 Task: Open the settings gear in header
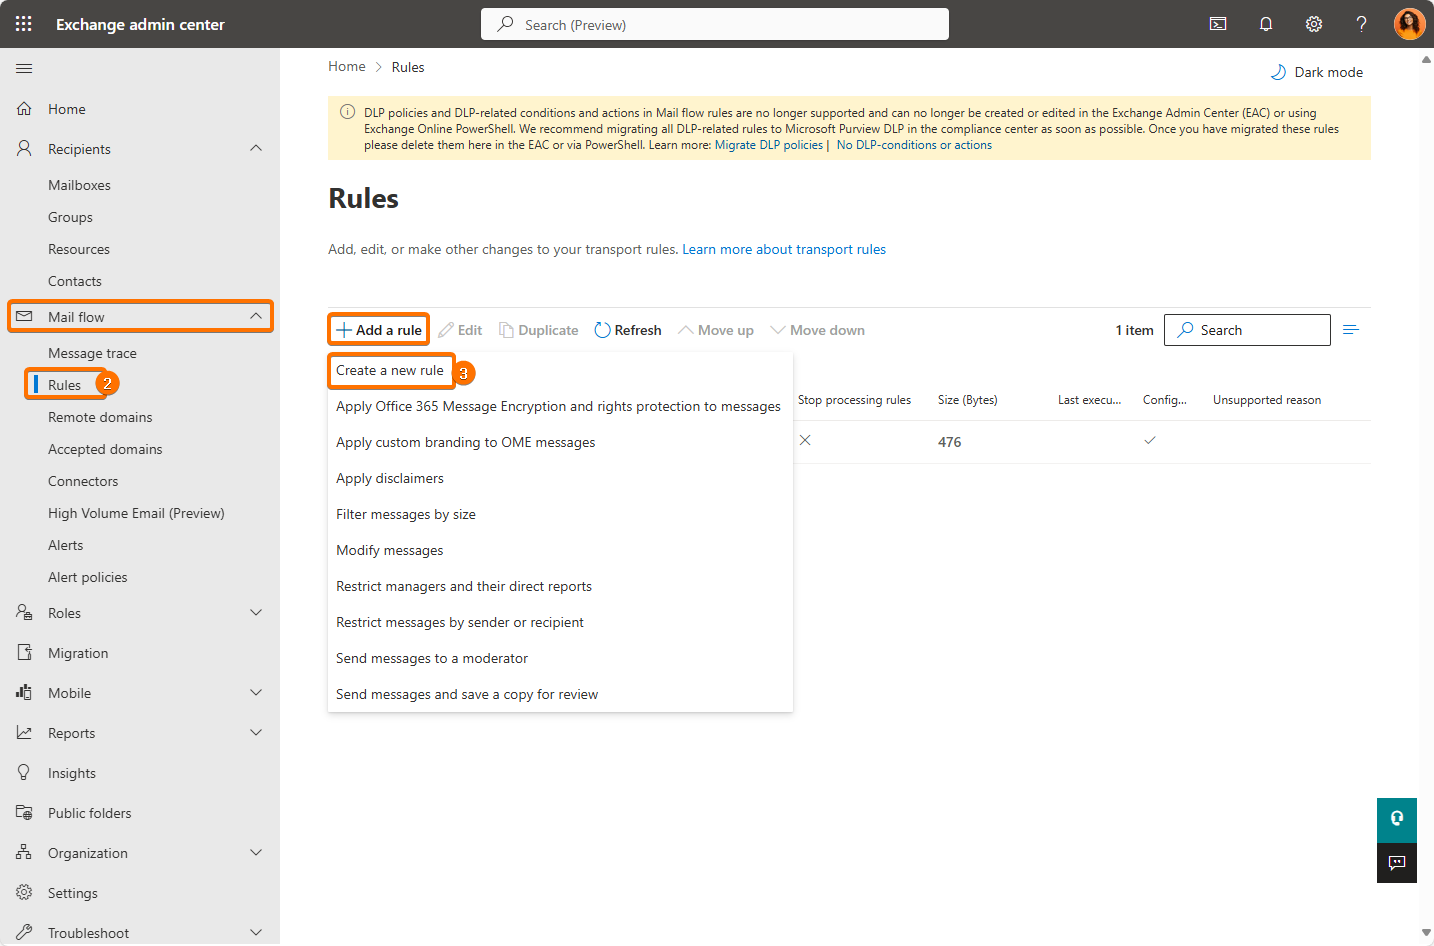pyautogui.click(x=1314, y=24)
